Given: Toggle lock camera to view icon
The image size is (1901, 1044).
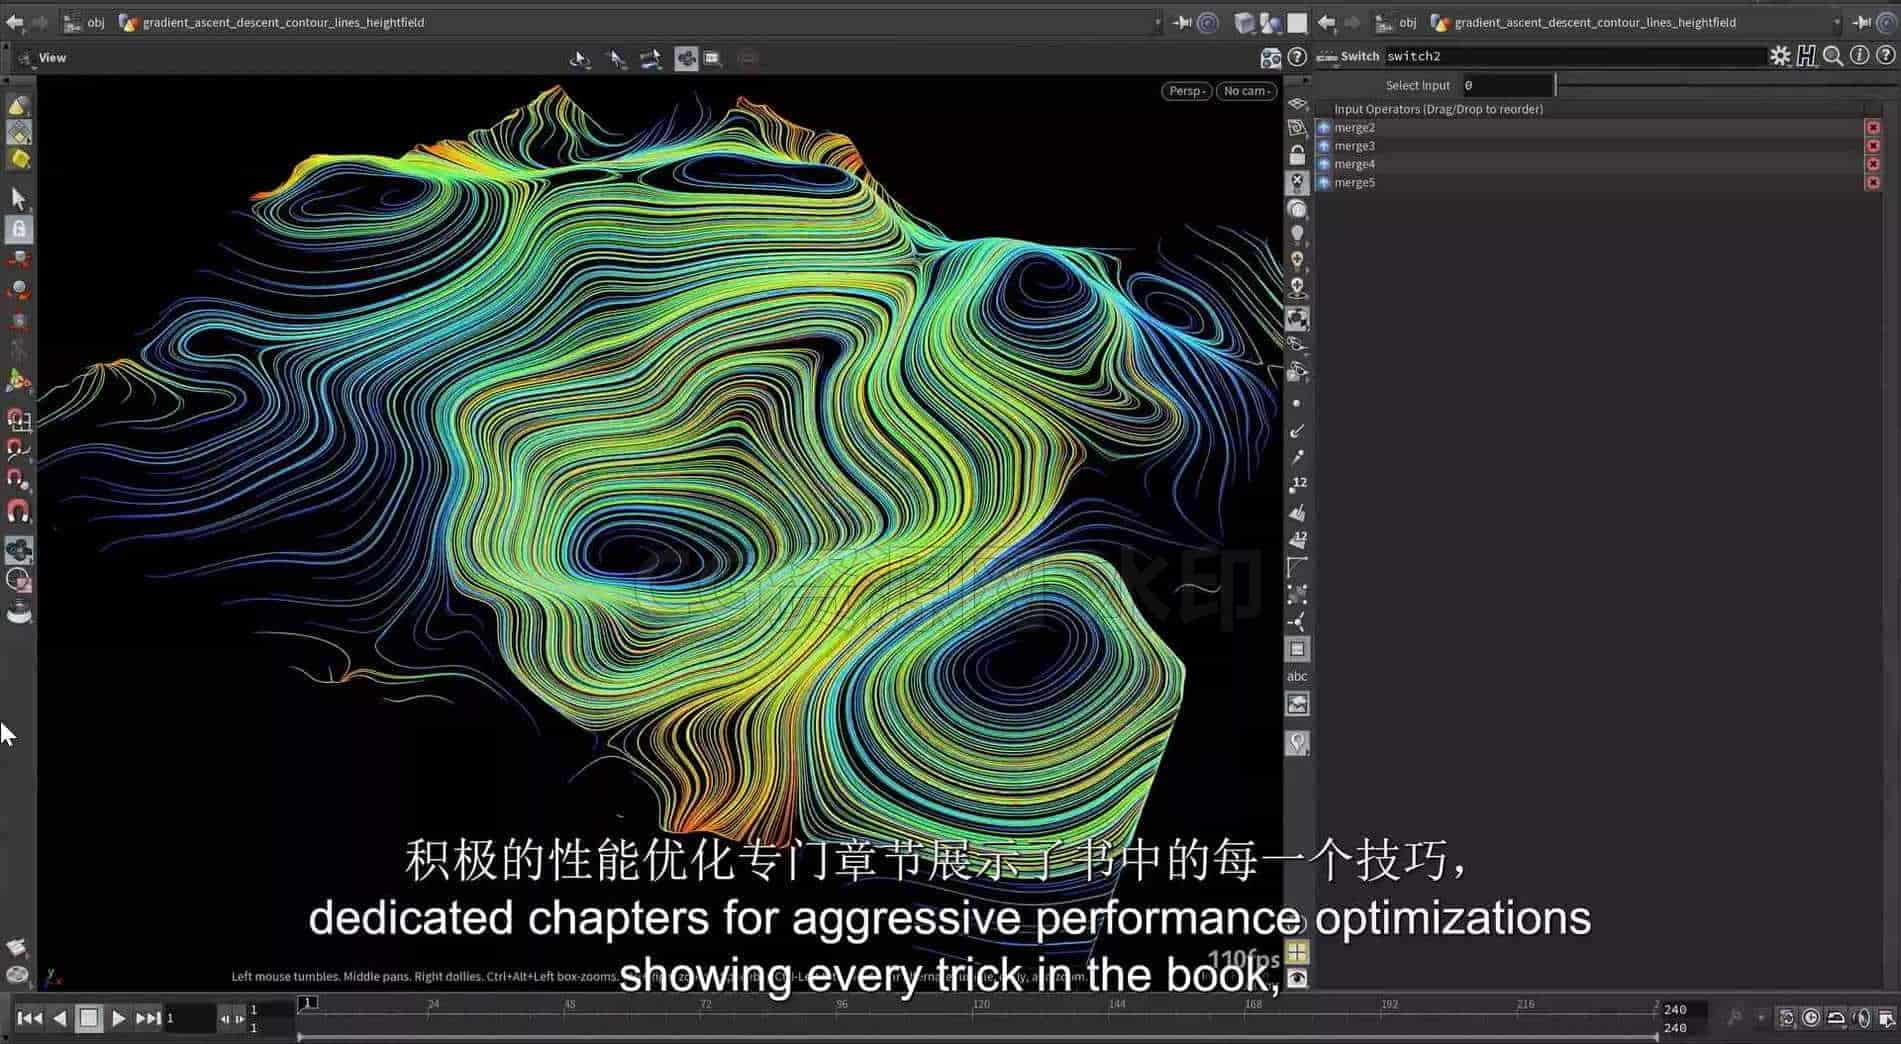Looking at the screenshot, I should point(1297,155).
